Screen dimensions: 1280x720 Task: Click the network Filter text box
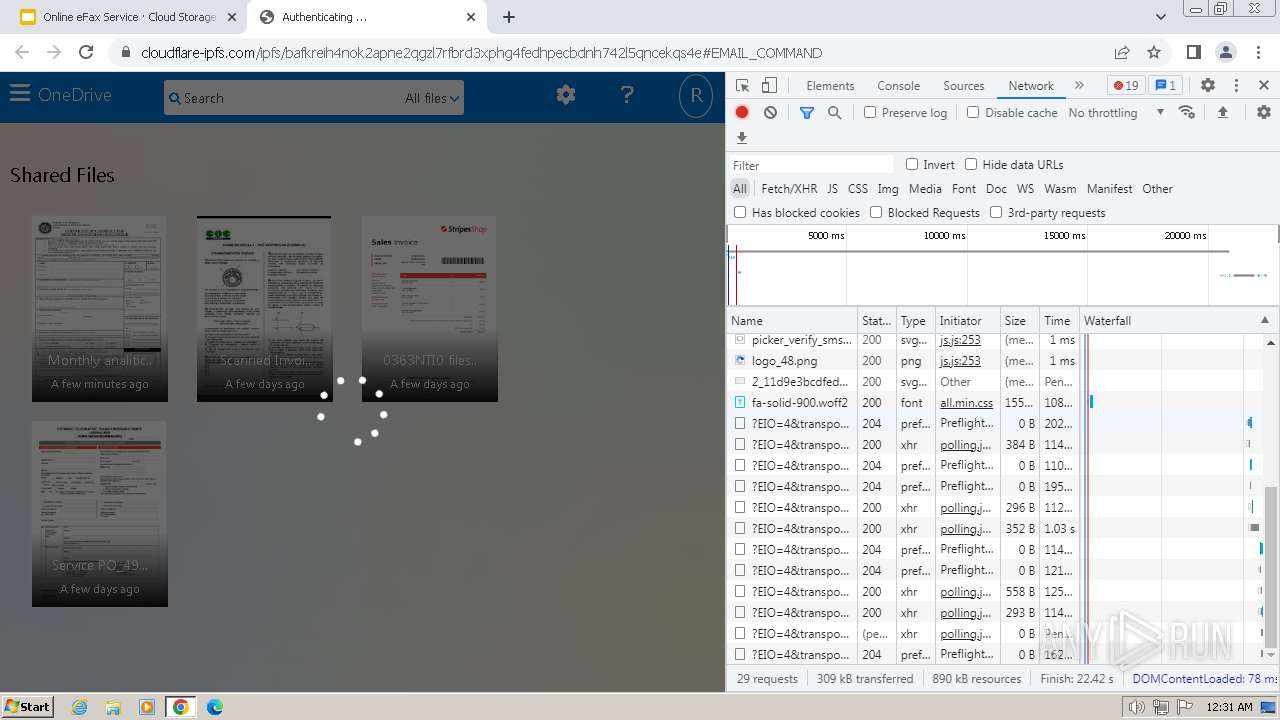(810, 165)
